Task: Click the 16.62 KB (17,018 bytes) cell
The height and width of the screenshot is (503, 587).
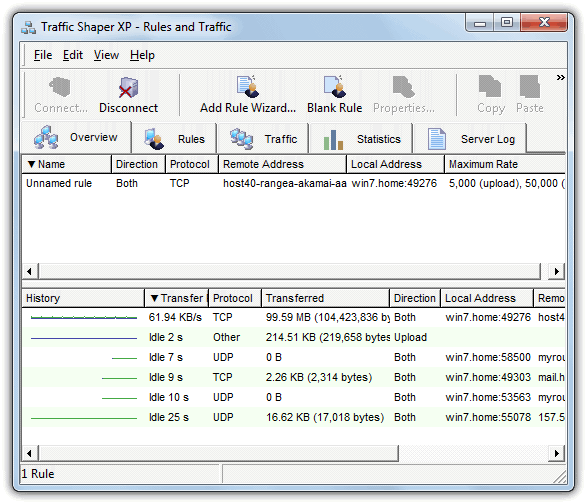Action: click(325, 417)
